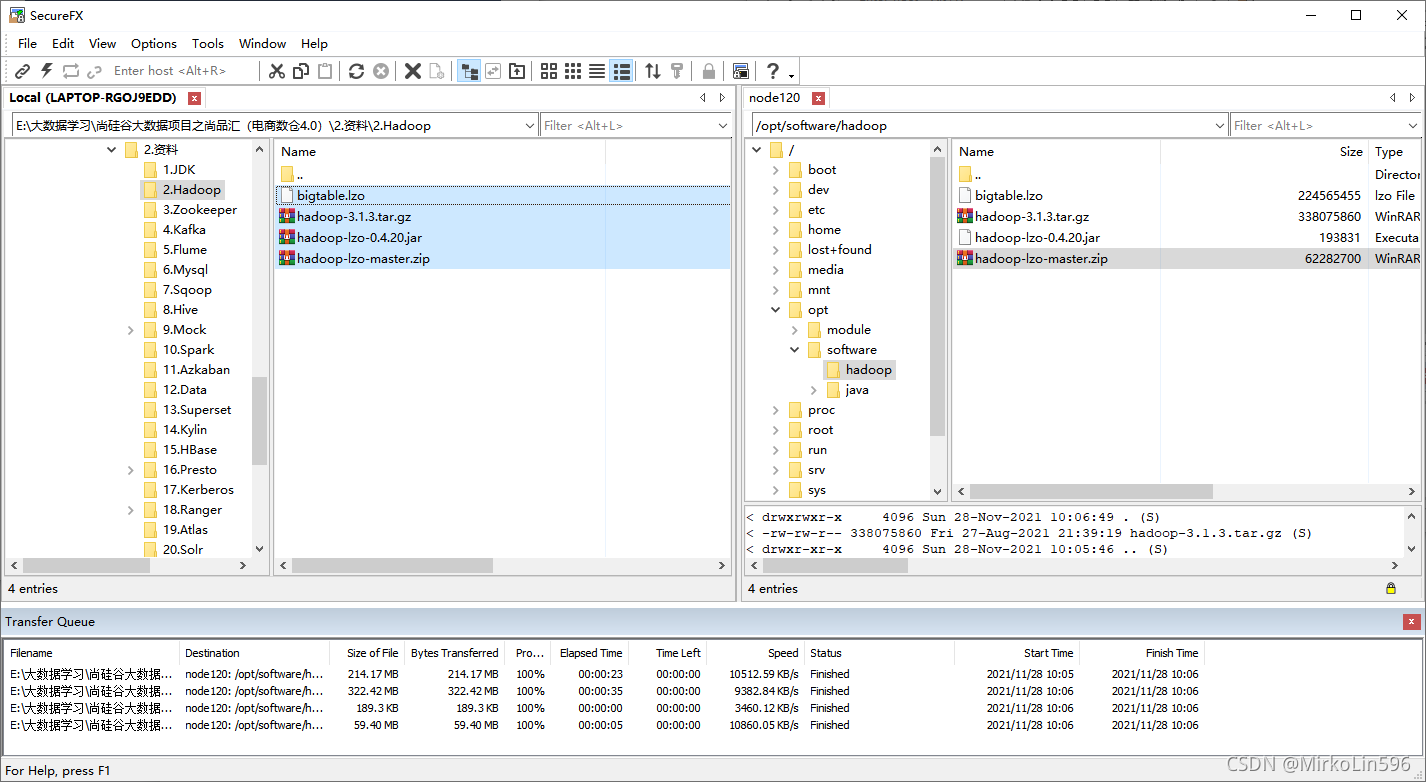This screenshot has height=782, width=1426.
Task: Select remote file hadoop-lzo-0.4.20.jar
Action: [x=1037, y=238]
